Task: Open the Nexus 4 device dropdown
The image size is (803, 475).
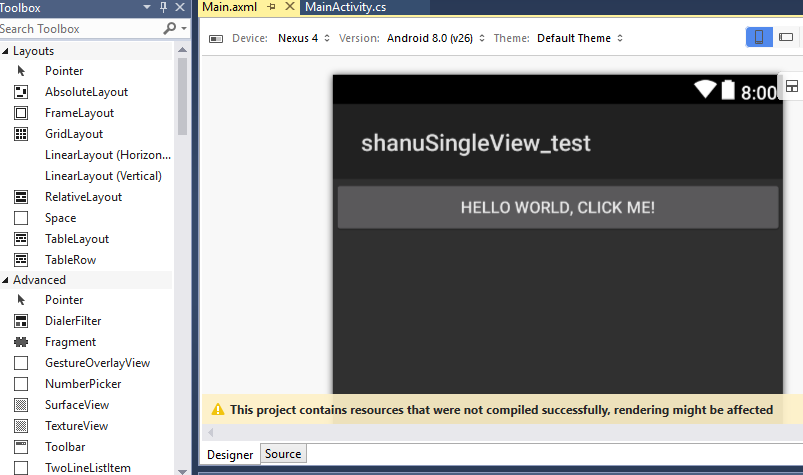Action: point(304,38)
